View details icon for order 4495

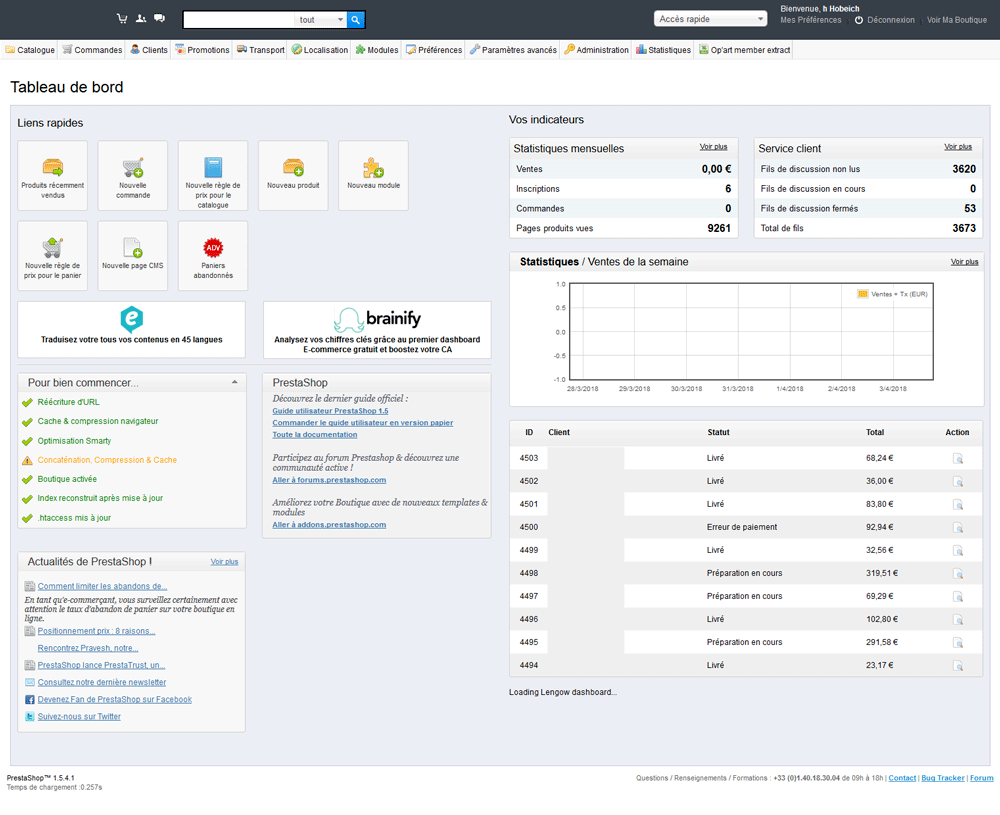point(958,643)
